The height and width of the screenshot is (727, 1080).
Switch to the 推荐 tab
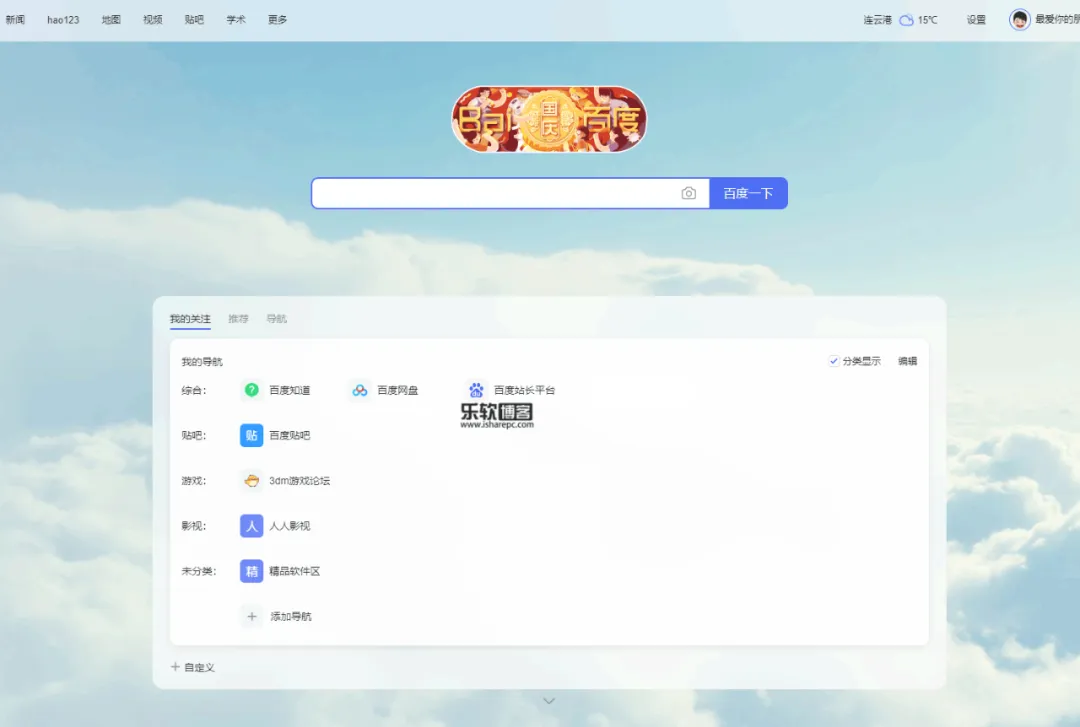tap(238, 318)
